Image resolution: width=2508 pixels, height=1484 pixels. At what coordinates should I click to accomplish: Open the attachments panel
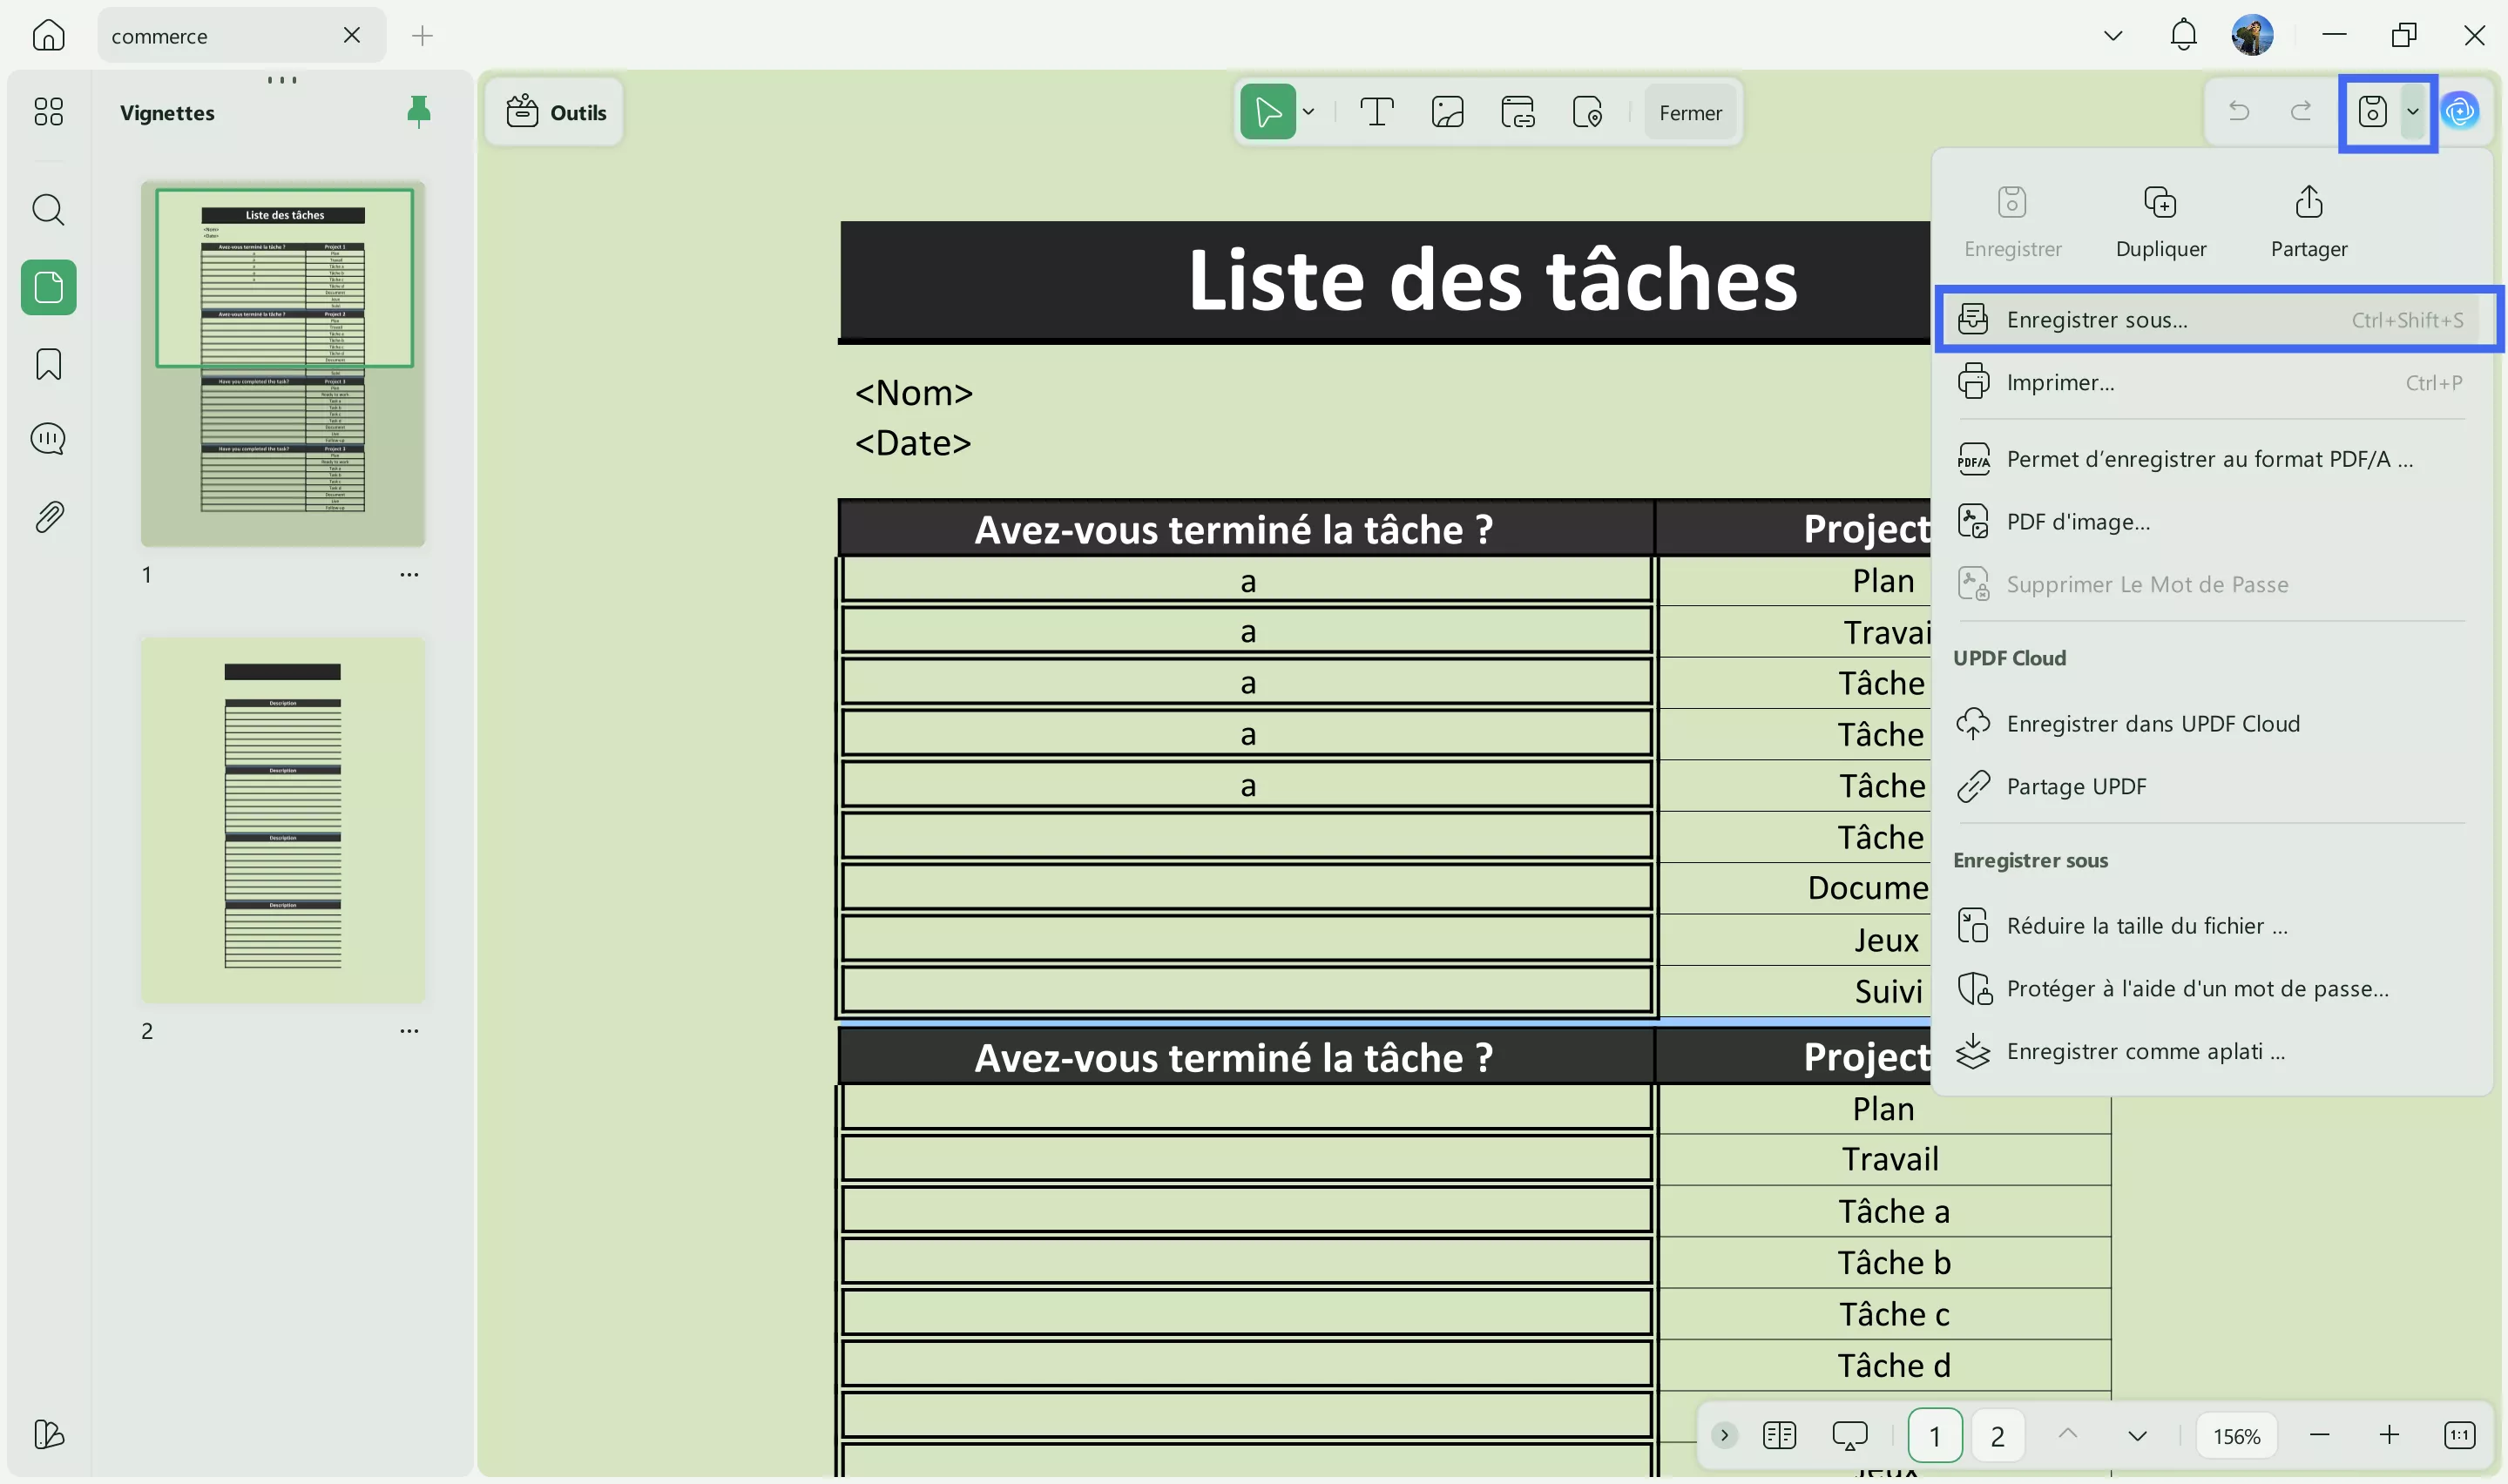[x=48, y=516]
